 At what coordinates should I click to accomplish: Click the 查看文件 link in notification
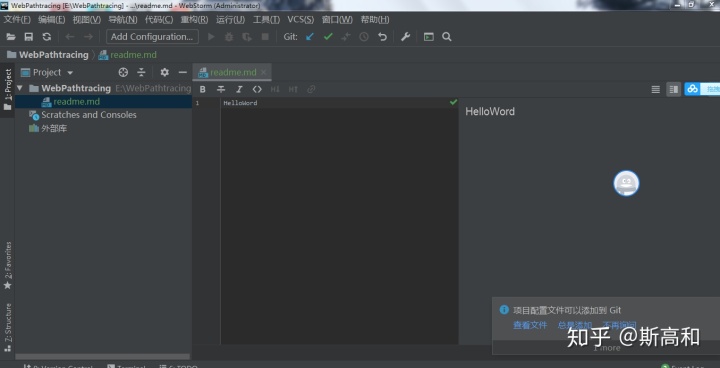(530, 325)
